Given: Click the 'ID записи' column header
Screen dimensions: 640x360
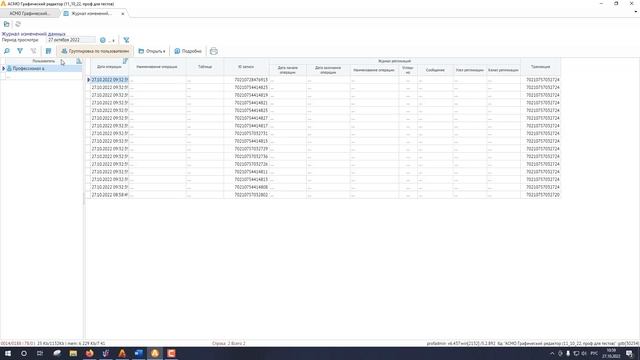Looking at the screenshot, I should click(246, 67).
